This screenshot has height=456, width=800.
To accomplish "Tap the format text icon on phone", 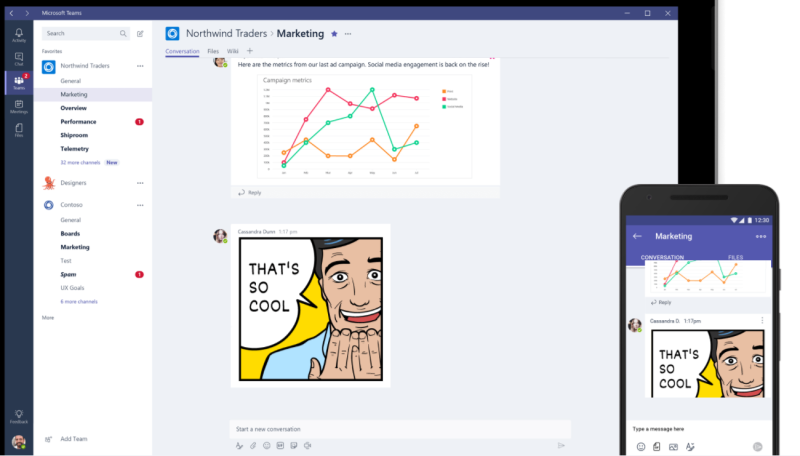I will (690, 447).
